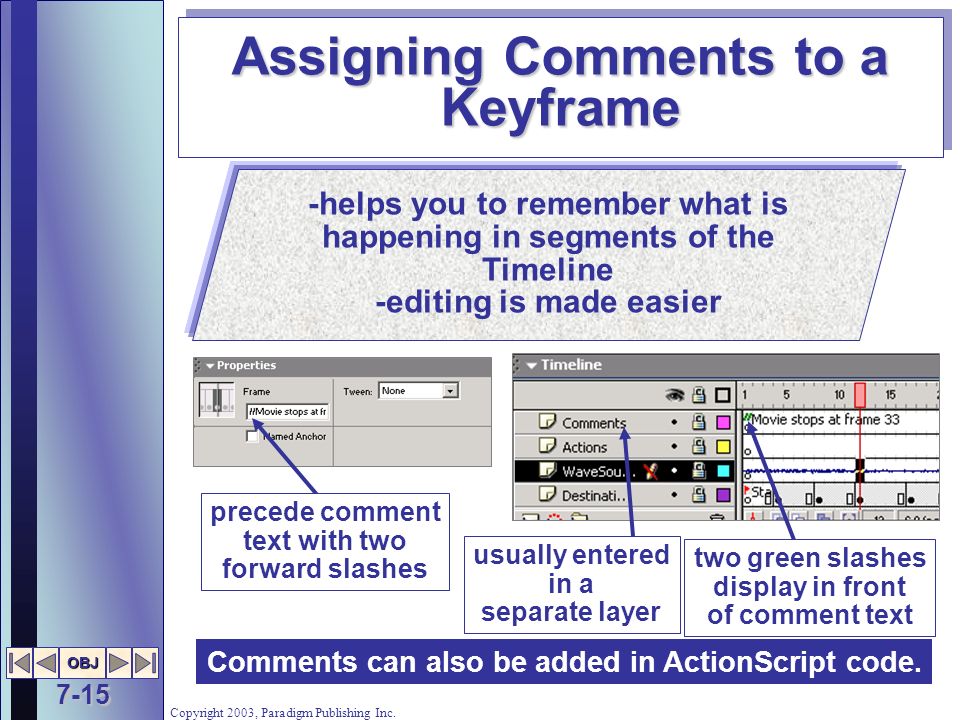Select the WaveSou layer name
This screenshot has height=720, width=960.
click(x=599, y=471)
